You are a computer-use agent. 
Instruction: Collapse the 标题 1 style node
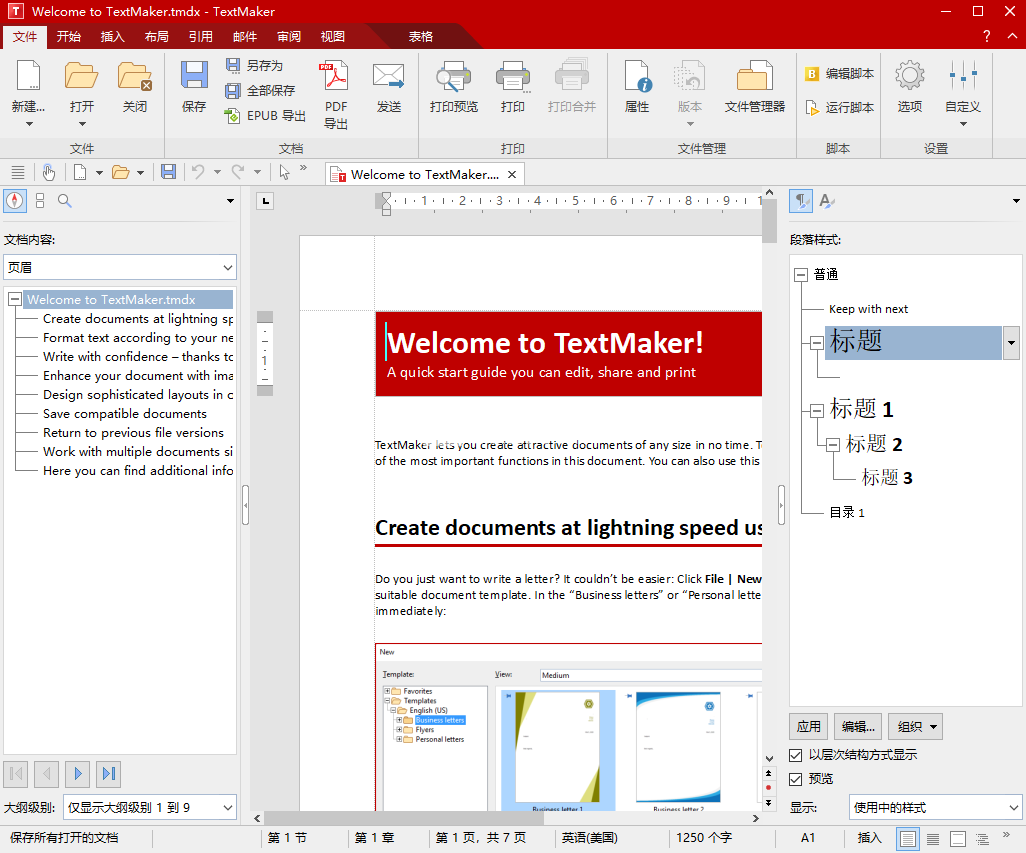817,411
